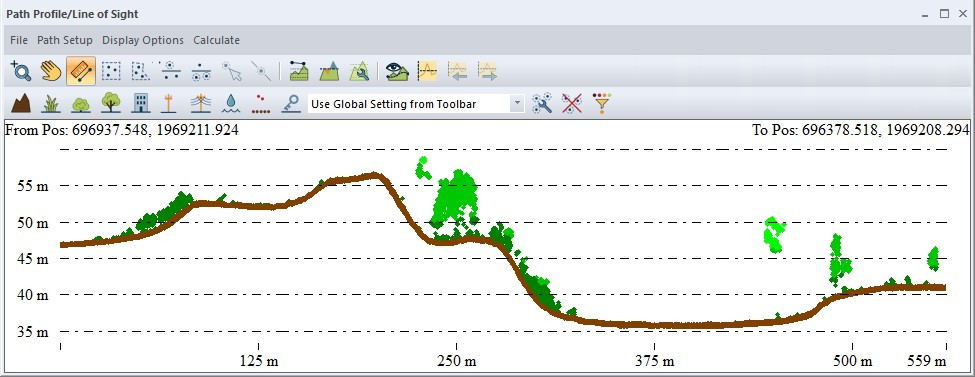Toggle high vegetation tree class
Viewport: 975px width, 377px height.
coord(111,103)
